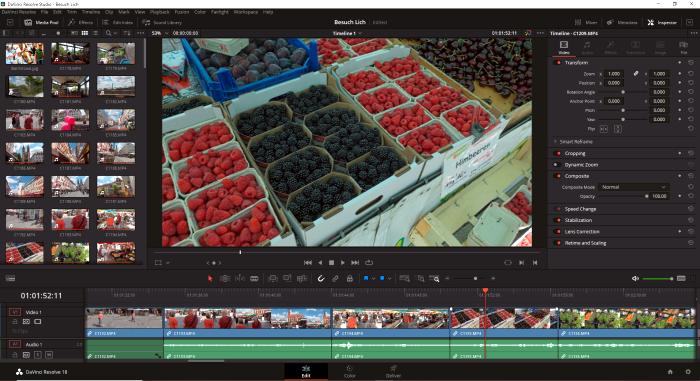Viewport: 700px width, 381px height.
Task: Click the Zoom X value field
Action: coord(614,74)
